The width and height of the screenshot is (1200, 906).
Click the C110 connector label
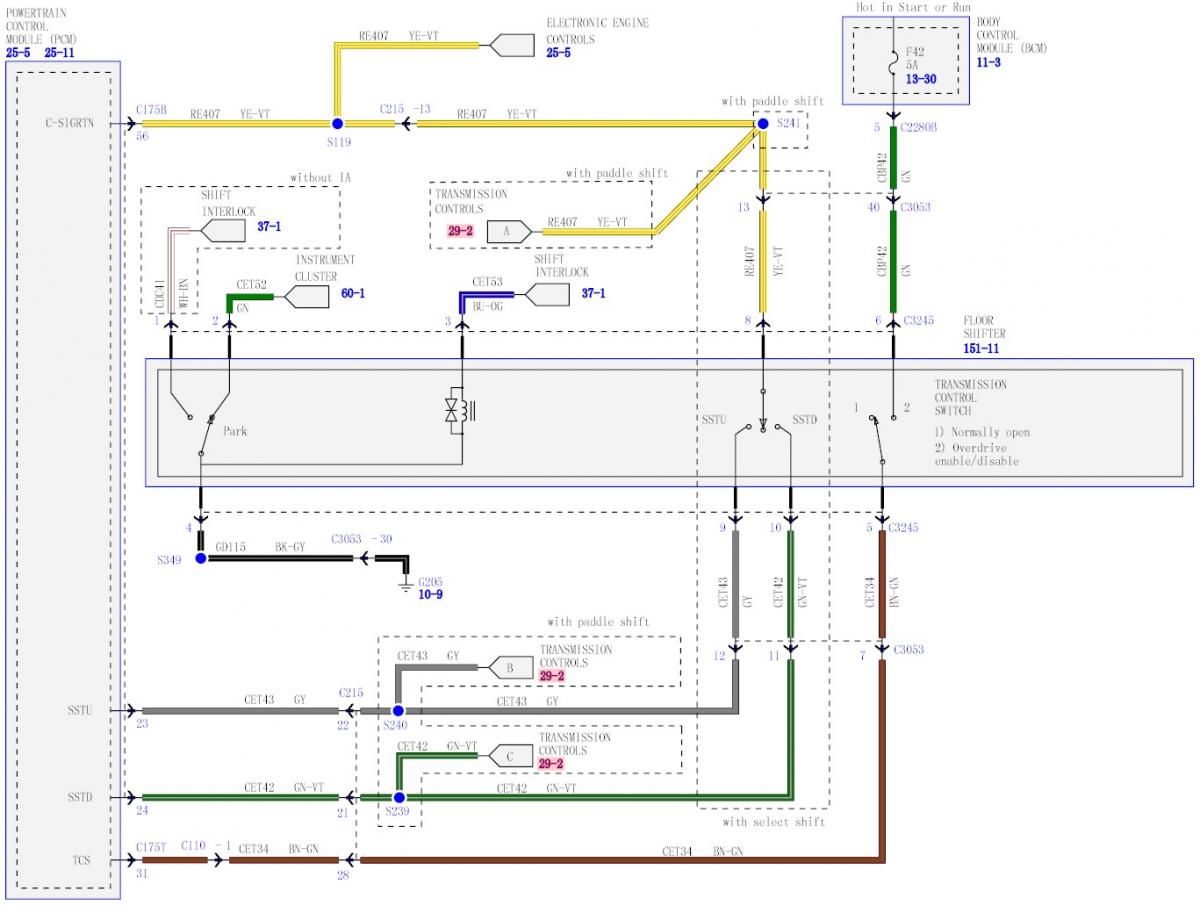pyautogui.click(x=193, y=846)
